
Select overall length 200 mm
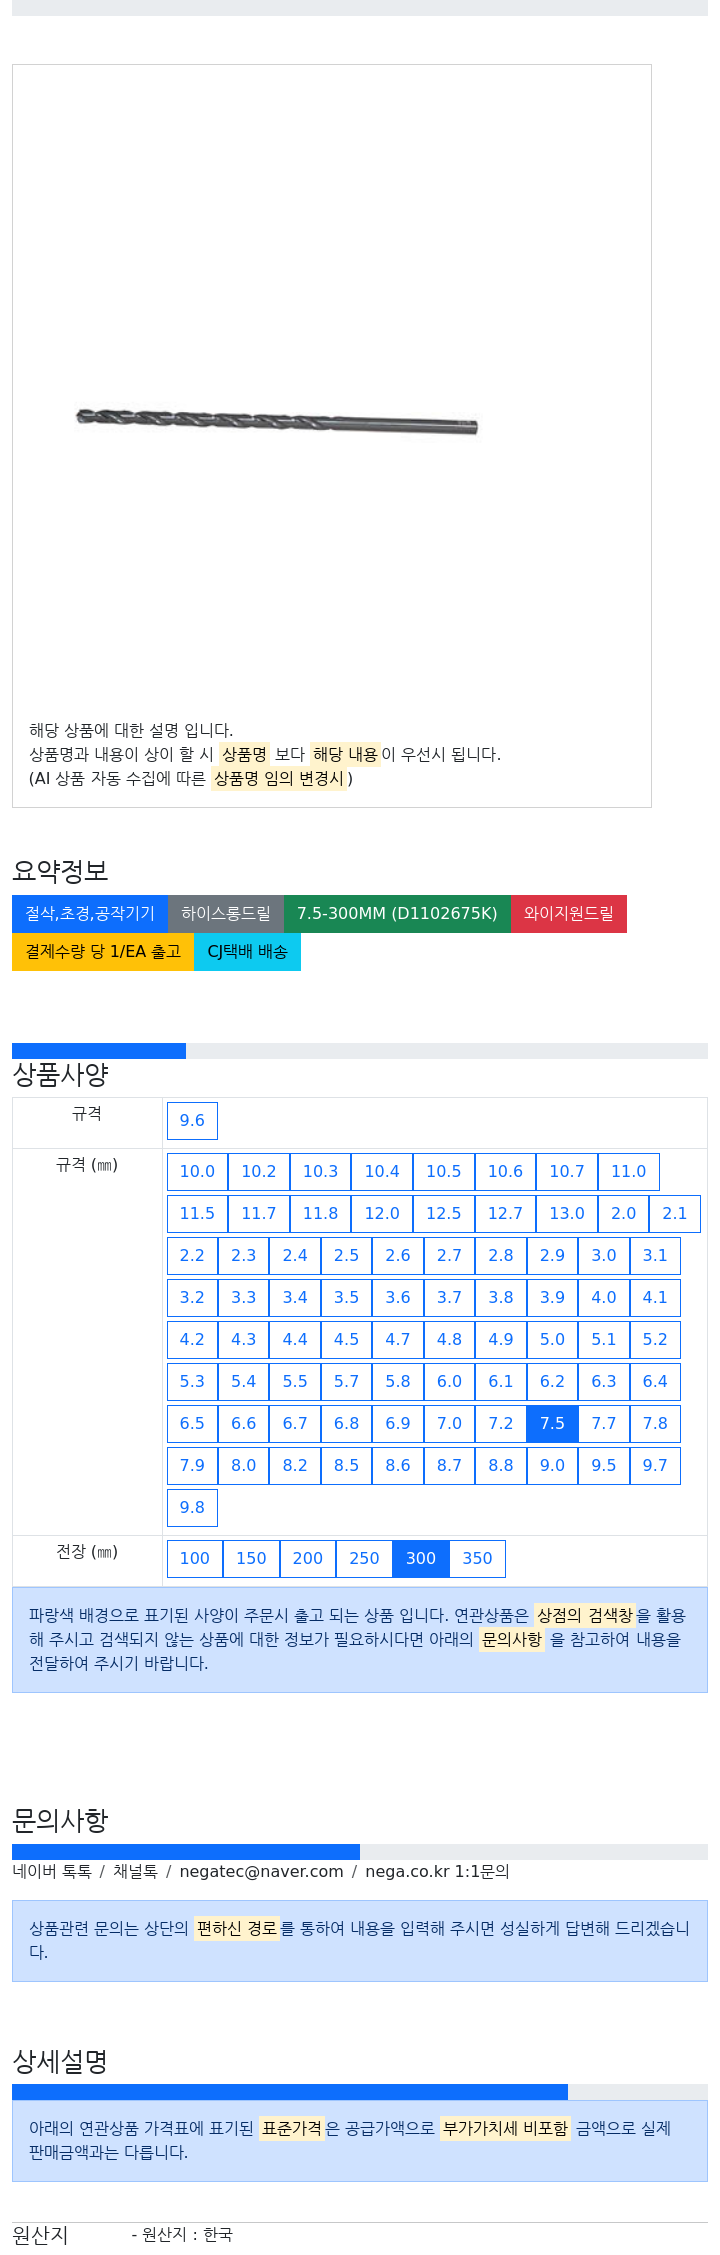click(x=308, y=1559)
